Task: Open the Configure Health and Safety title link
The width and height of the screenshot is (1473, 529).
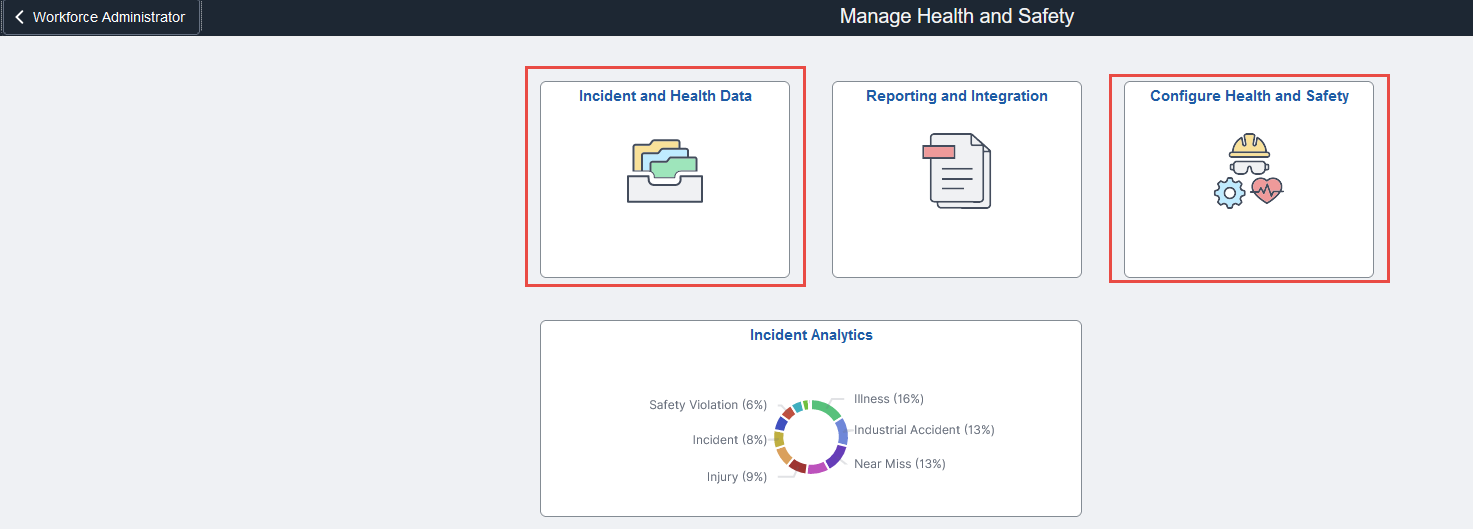Action: (1249, 96)
